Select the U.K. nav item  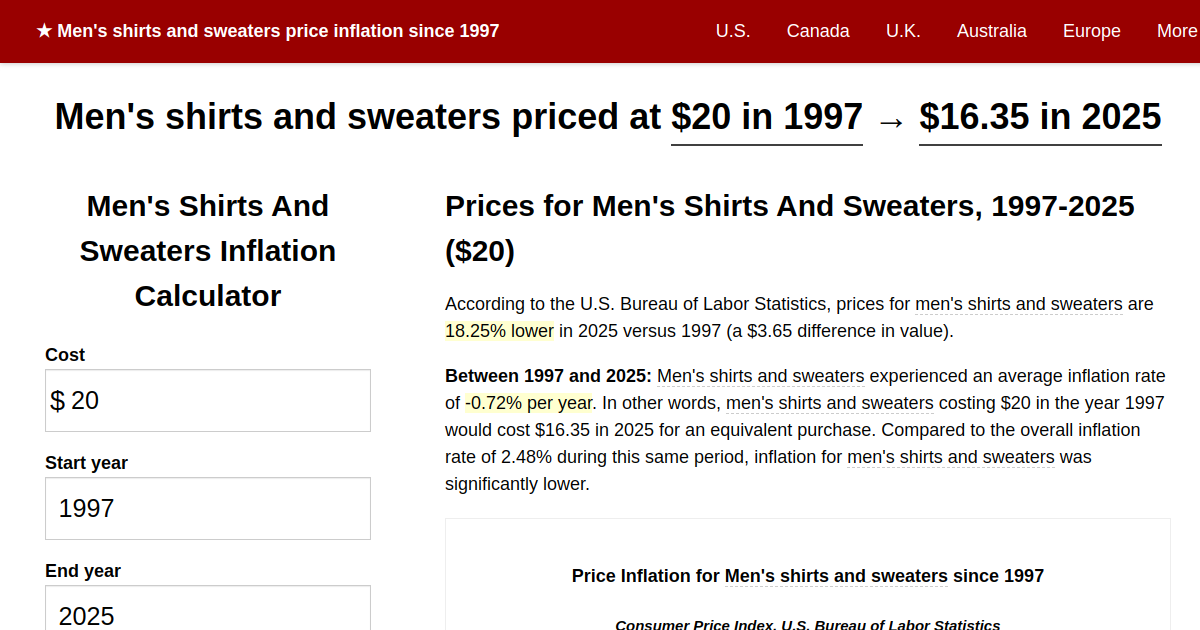click(903, 31)
